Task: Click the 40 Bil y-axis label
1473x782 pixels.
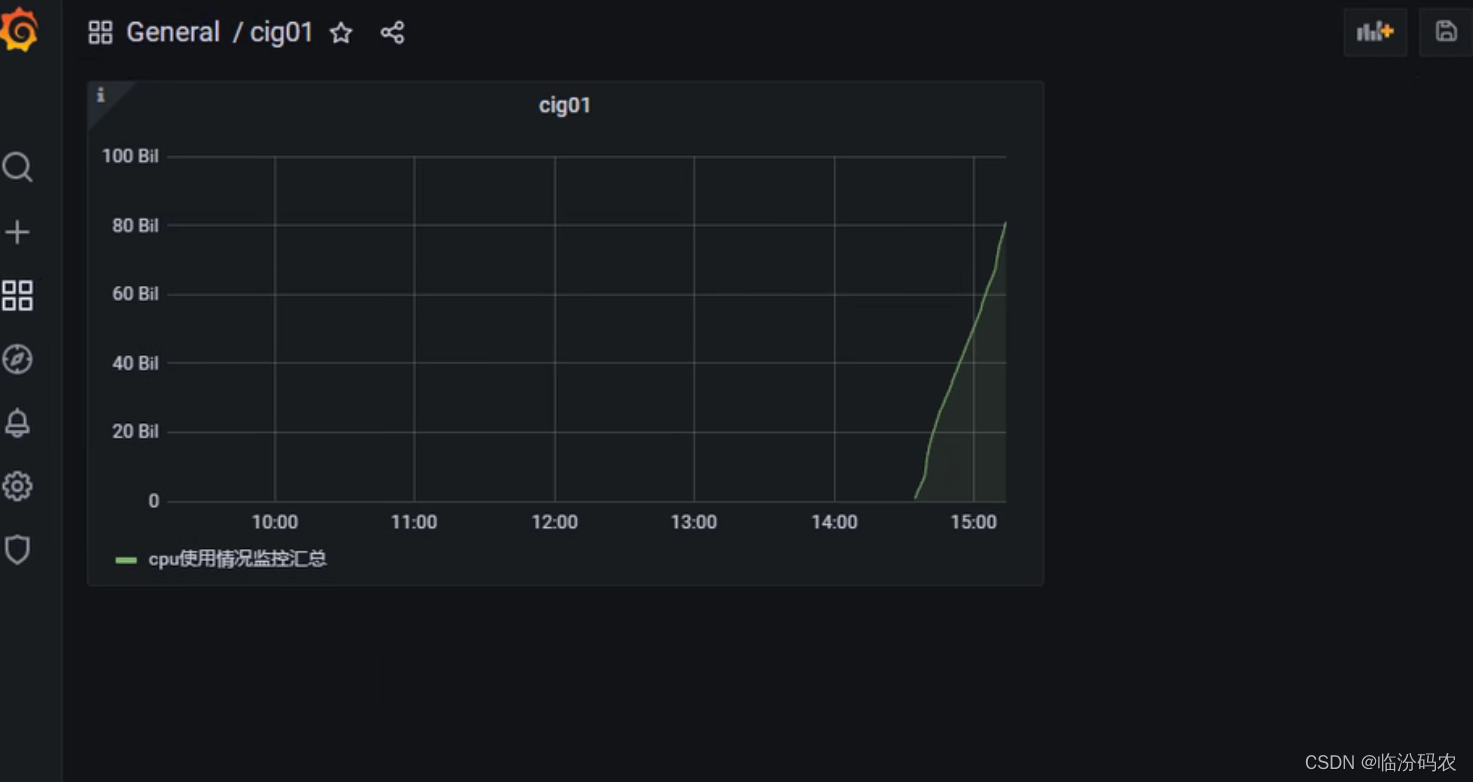Action: pyautogui.click(x=135, y=363)
